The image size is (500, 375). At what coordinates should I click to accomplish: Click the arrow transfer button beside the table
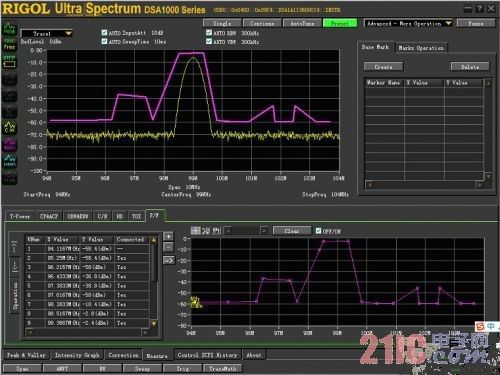[x=169, y=260]
